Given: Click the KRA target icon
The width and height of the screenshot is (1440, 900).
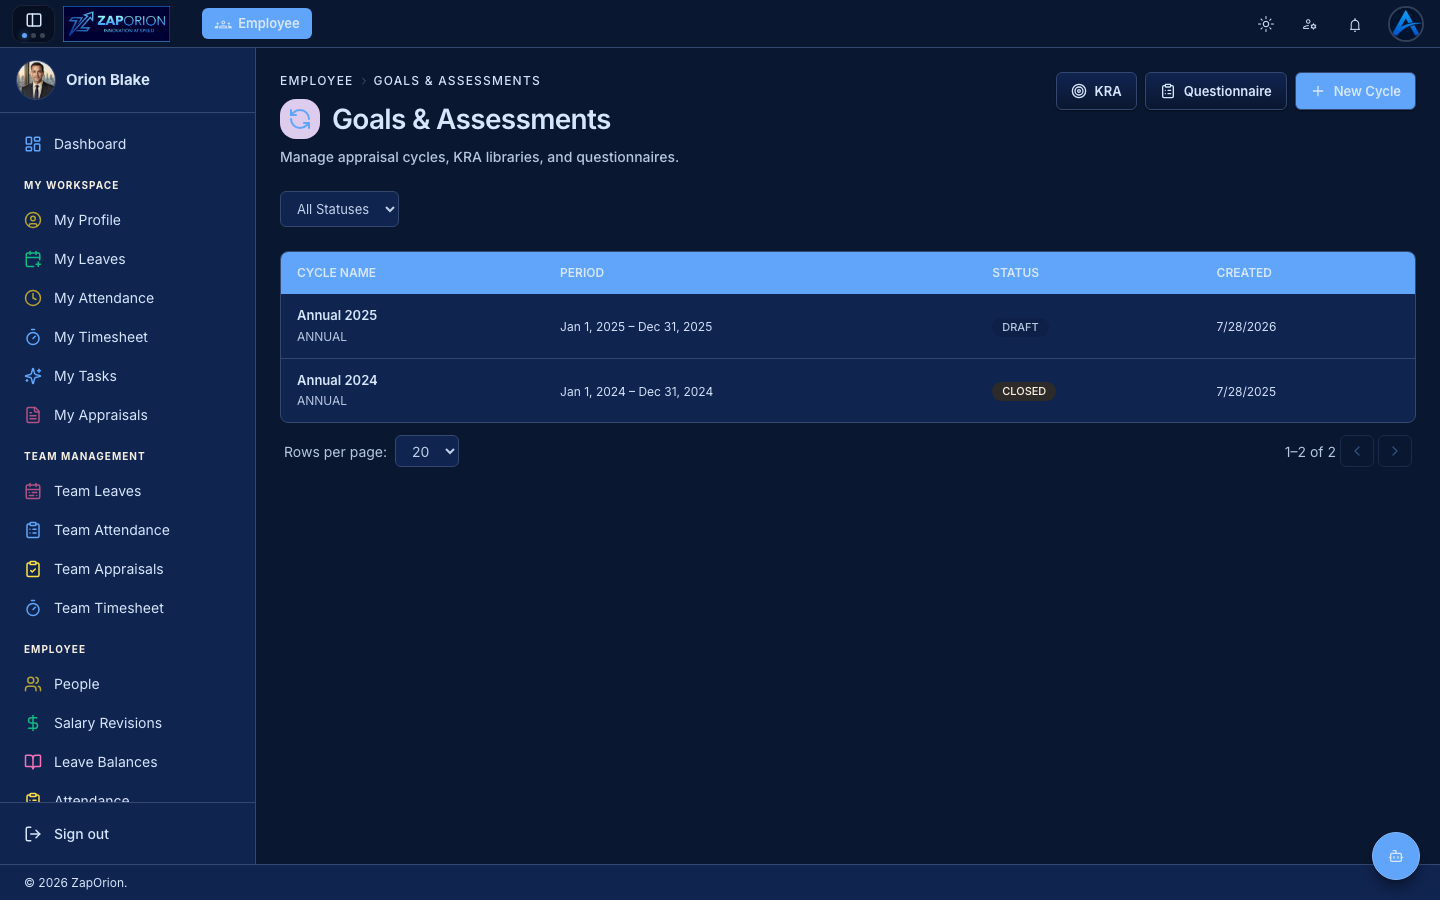Looking at the screenshot, I should (1079, 91).
